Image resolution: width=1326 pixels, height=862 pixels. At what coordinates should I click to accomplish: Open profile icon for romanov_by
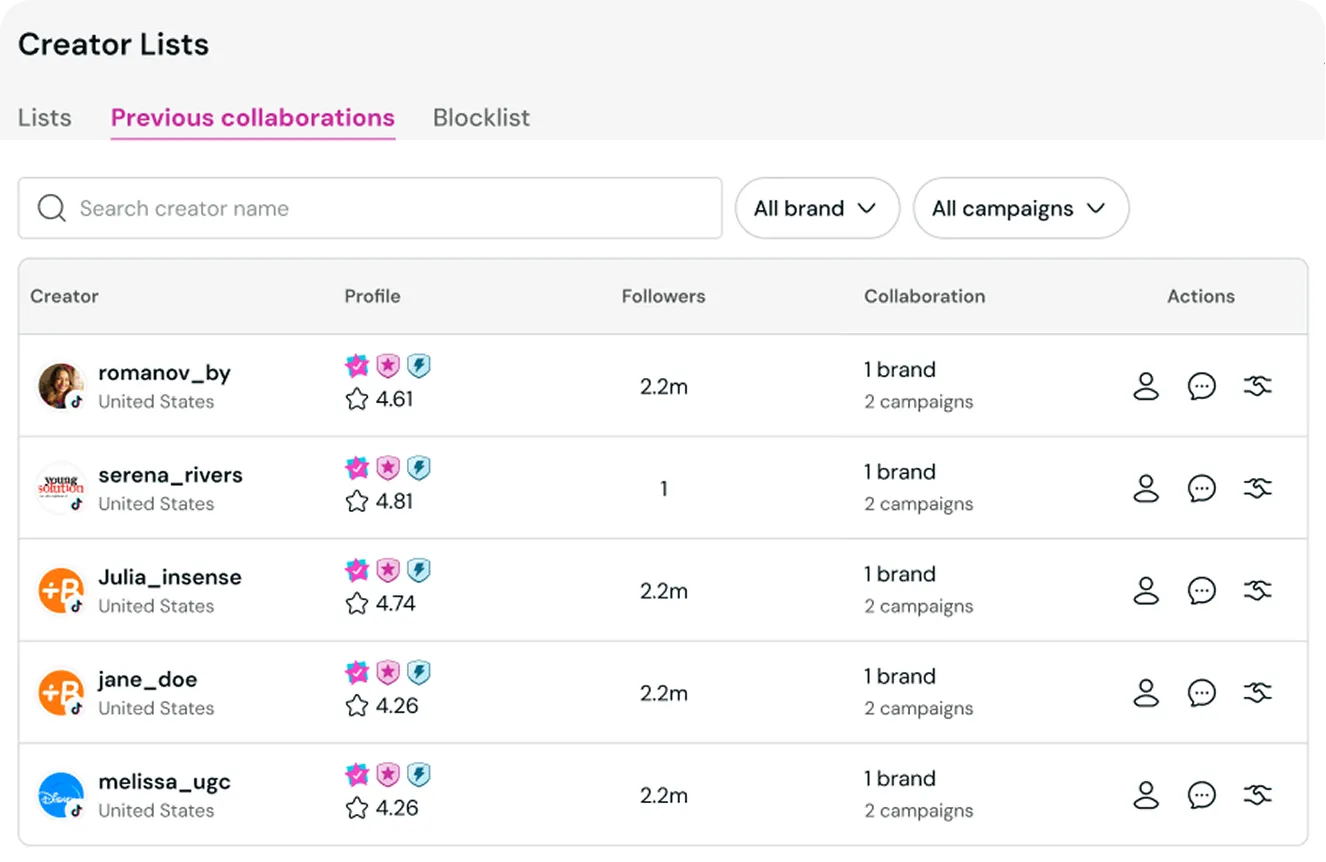click(x=1146, y=386)
